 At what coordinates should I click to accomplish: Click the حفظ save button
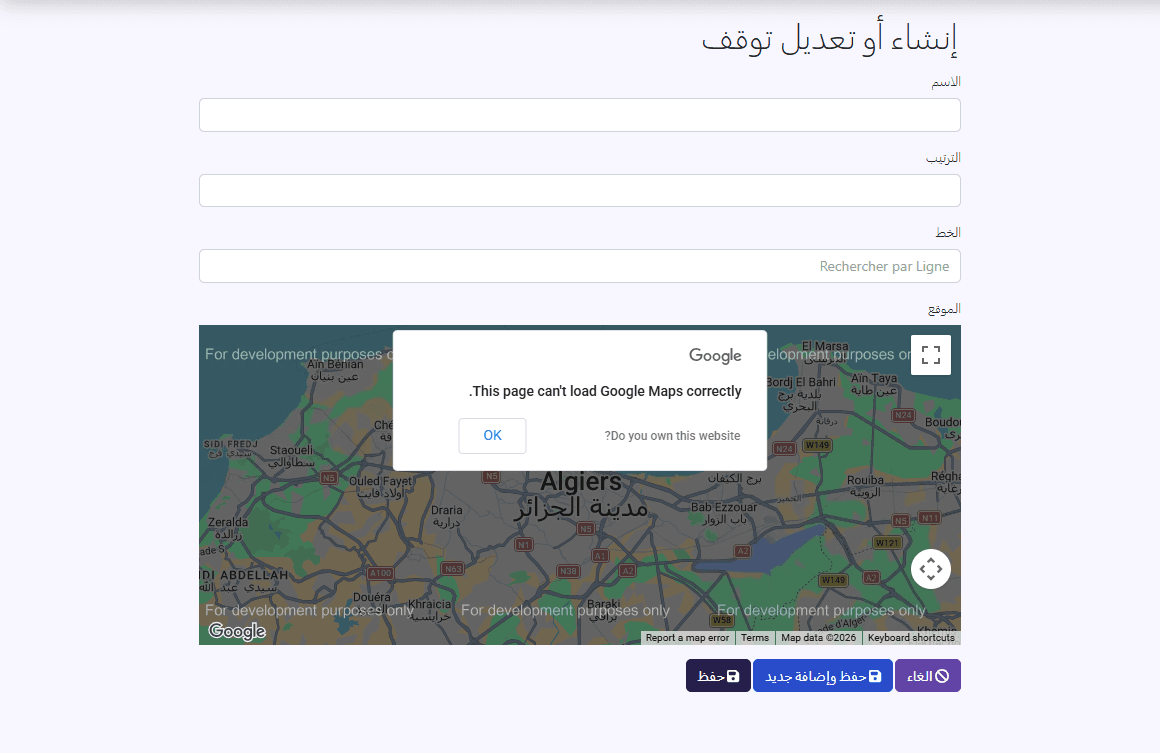(718, 676)
